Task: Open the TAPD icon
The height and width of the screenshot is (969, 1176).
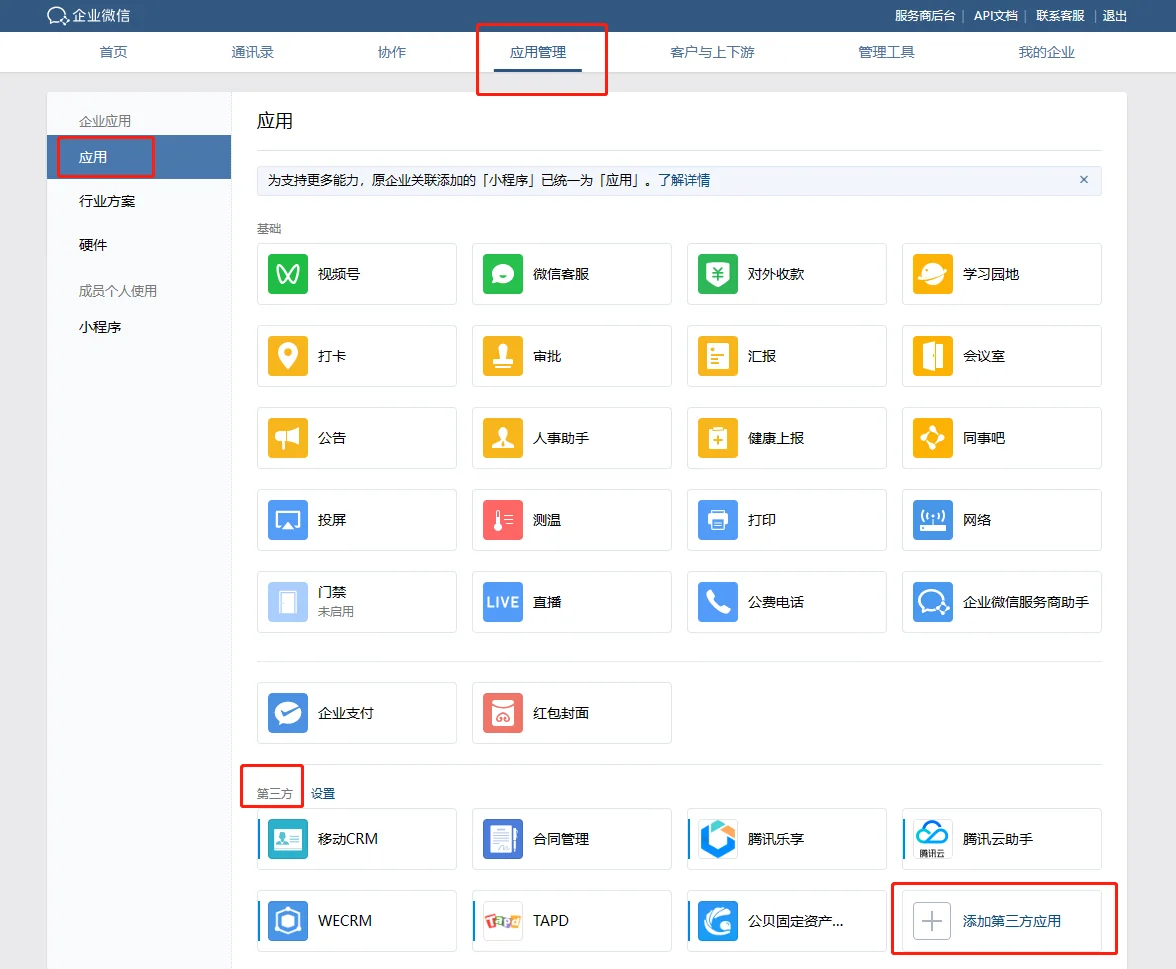Action: pyautogui.click(x=502, y=920)
